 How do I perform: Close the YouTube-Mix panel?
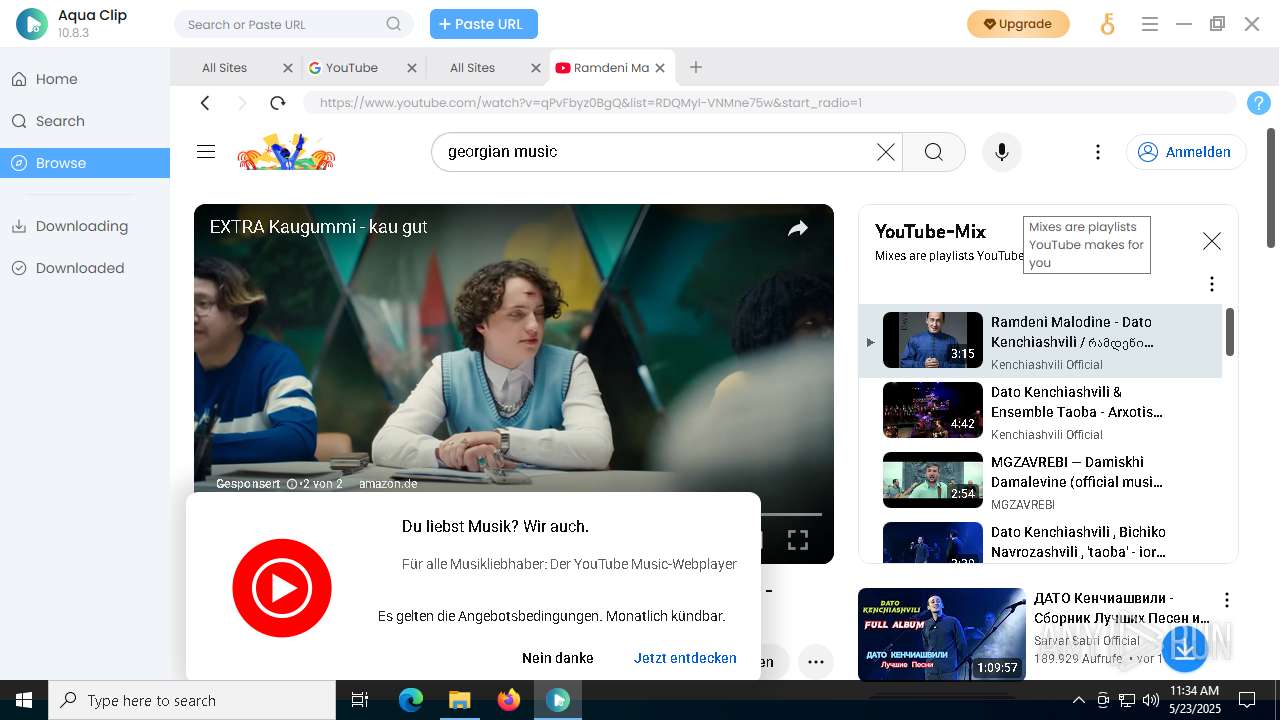tap(1212, 241)
